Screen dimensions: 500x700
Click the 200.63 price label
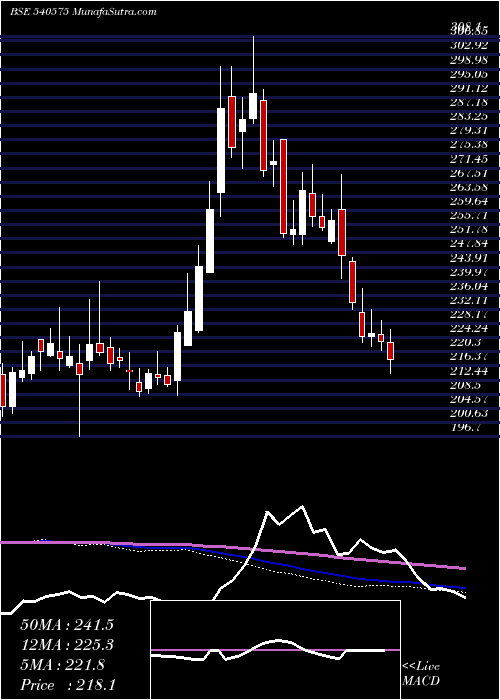tap(470, 413)
